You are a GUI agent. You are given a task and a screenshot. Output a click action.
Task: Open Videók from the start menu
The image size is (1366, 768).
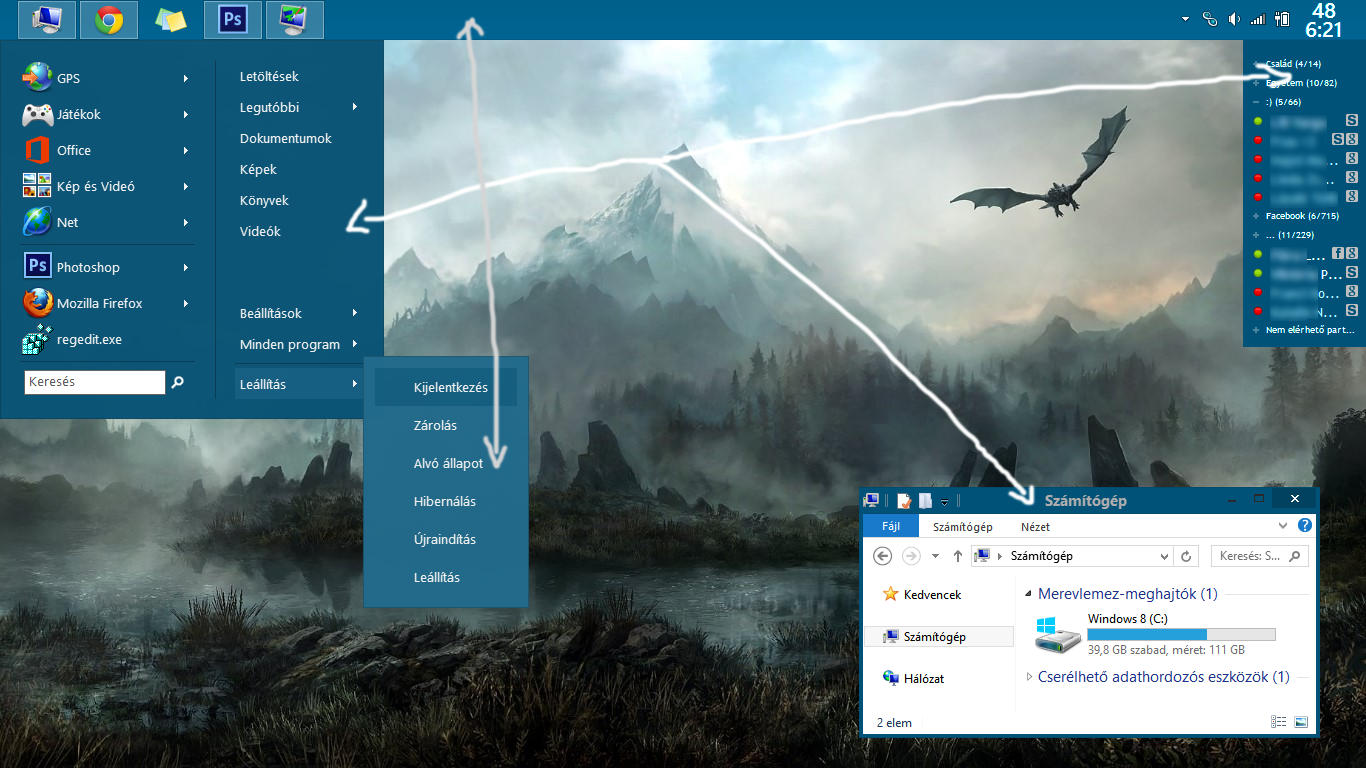[x=260, y=231]
